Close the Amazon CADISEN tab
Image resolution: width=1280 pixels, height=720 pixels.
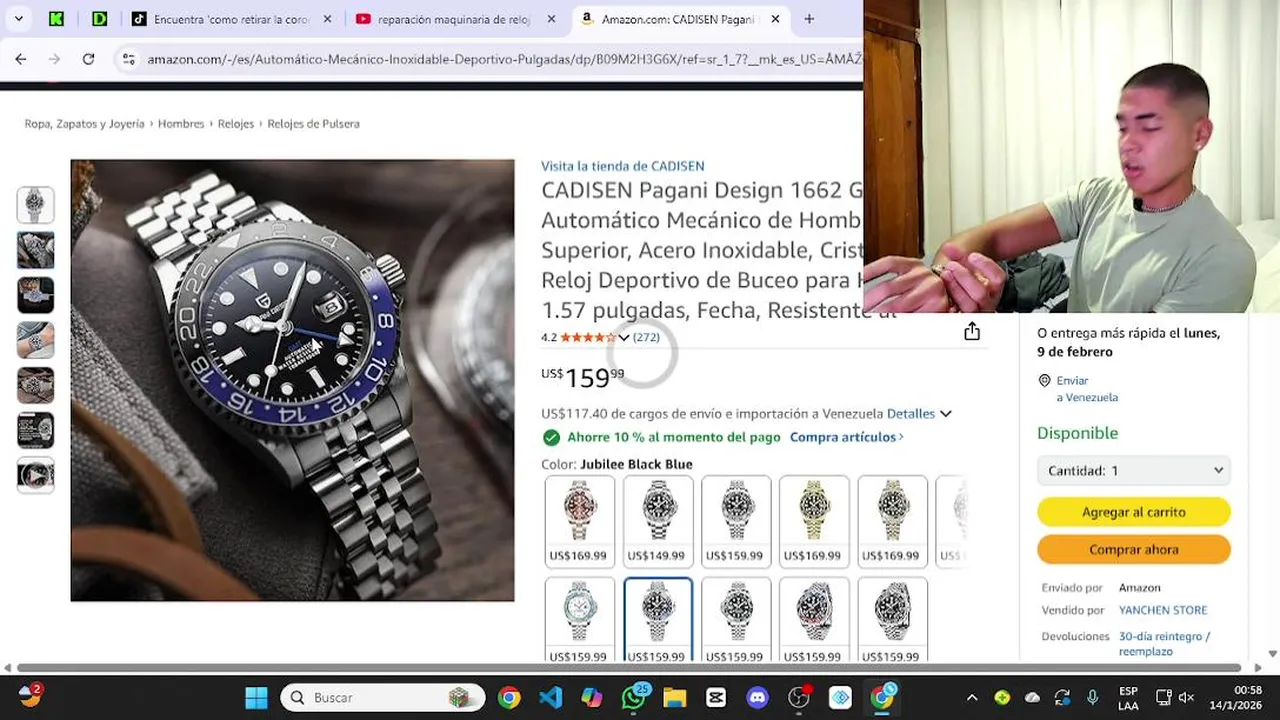click(x=777, y=19)
